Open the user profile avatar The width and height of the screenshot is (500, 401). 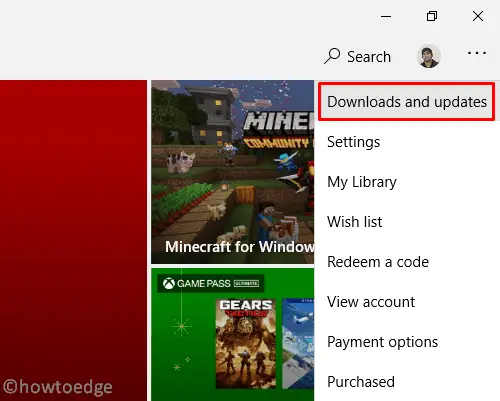(x=429, y=56)
